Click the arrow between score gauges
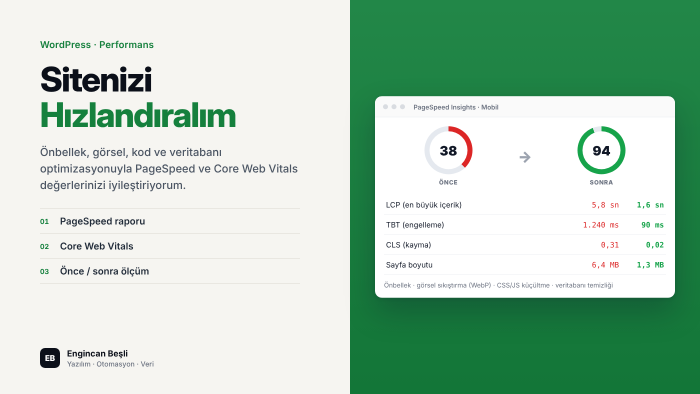 click(x=525, y=157)
